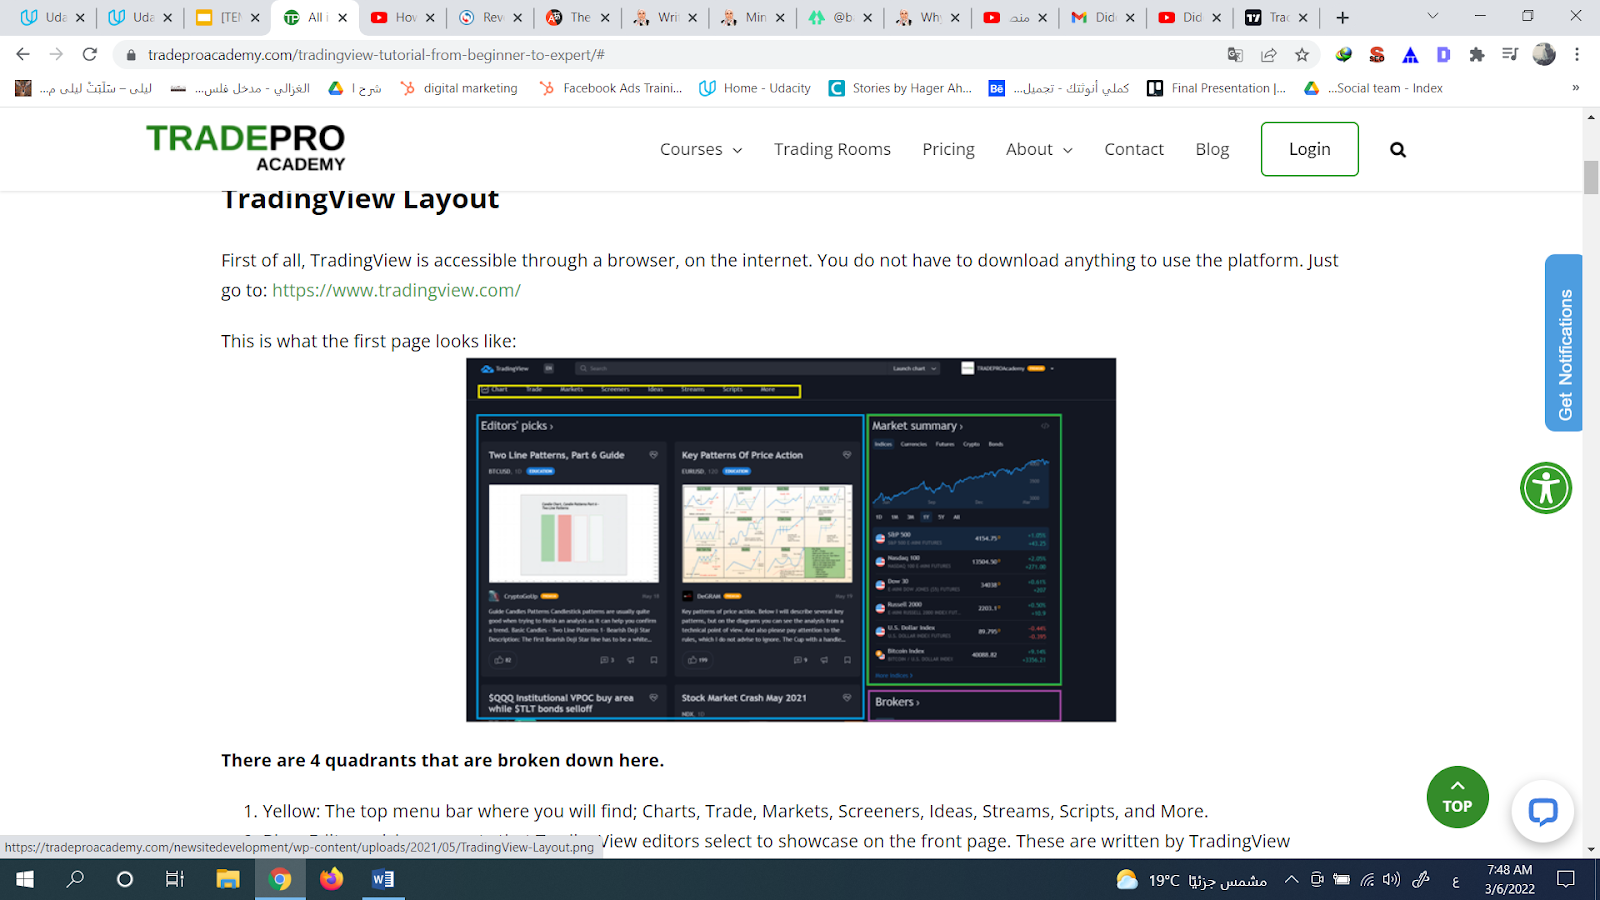Click the page vertical scrollbar thumb
The image size is (1600, 900).
(1591, 177)
